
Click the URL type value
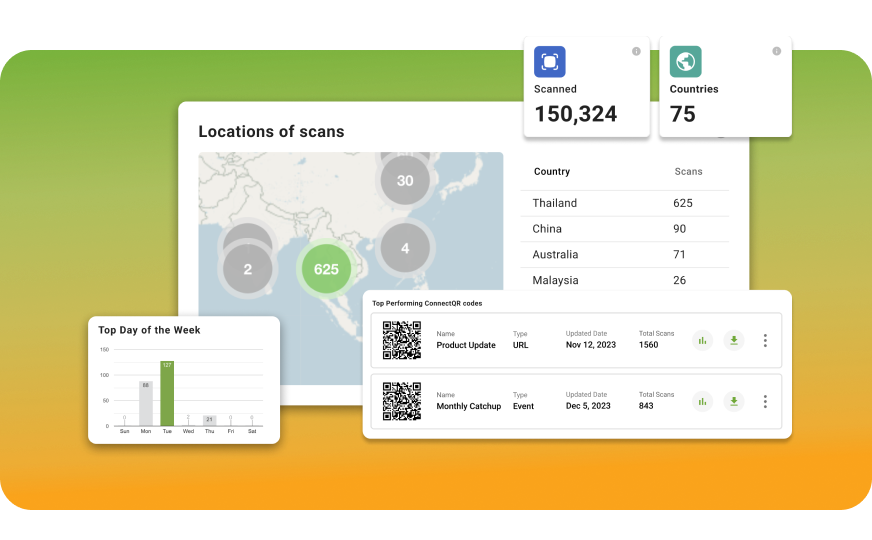[521, 345]
